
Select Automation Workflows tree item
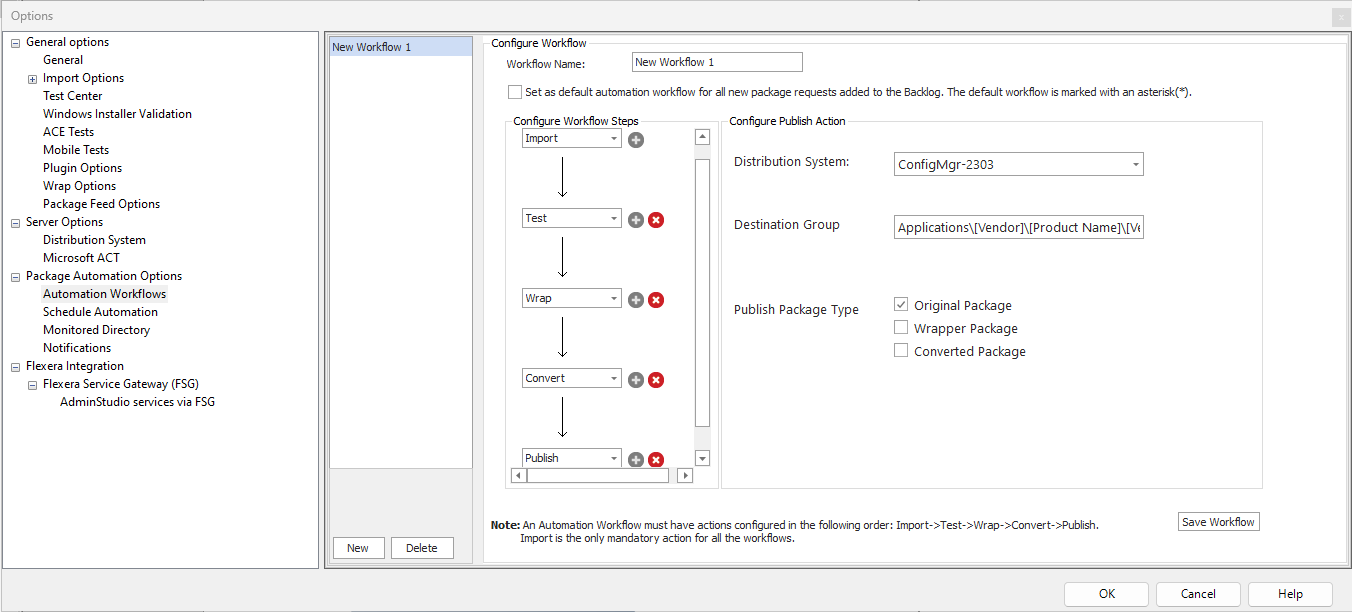click(104, 294)
